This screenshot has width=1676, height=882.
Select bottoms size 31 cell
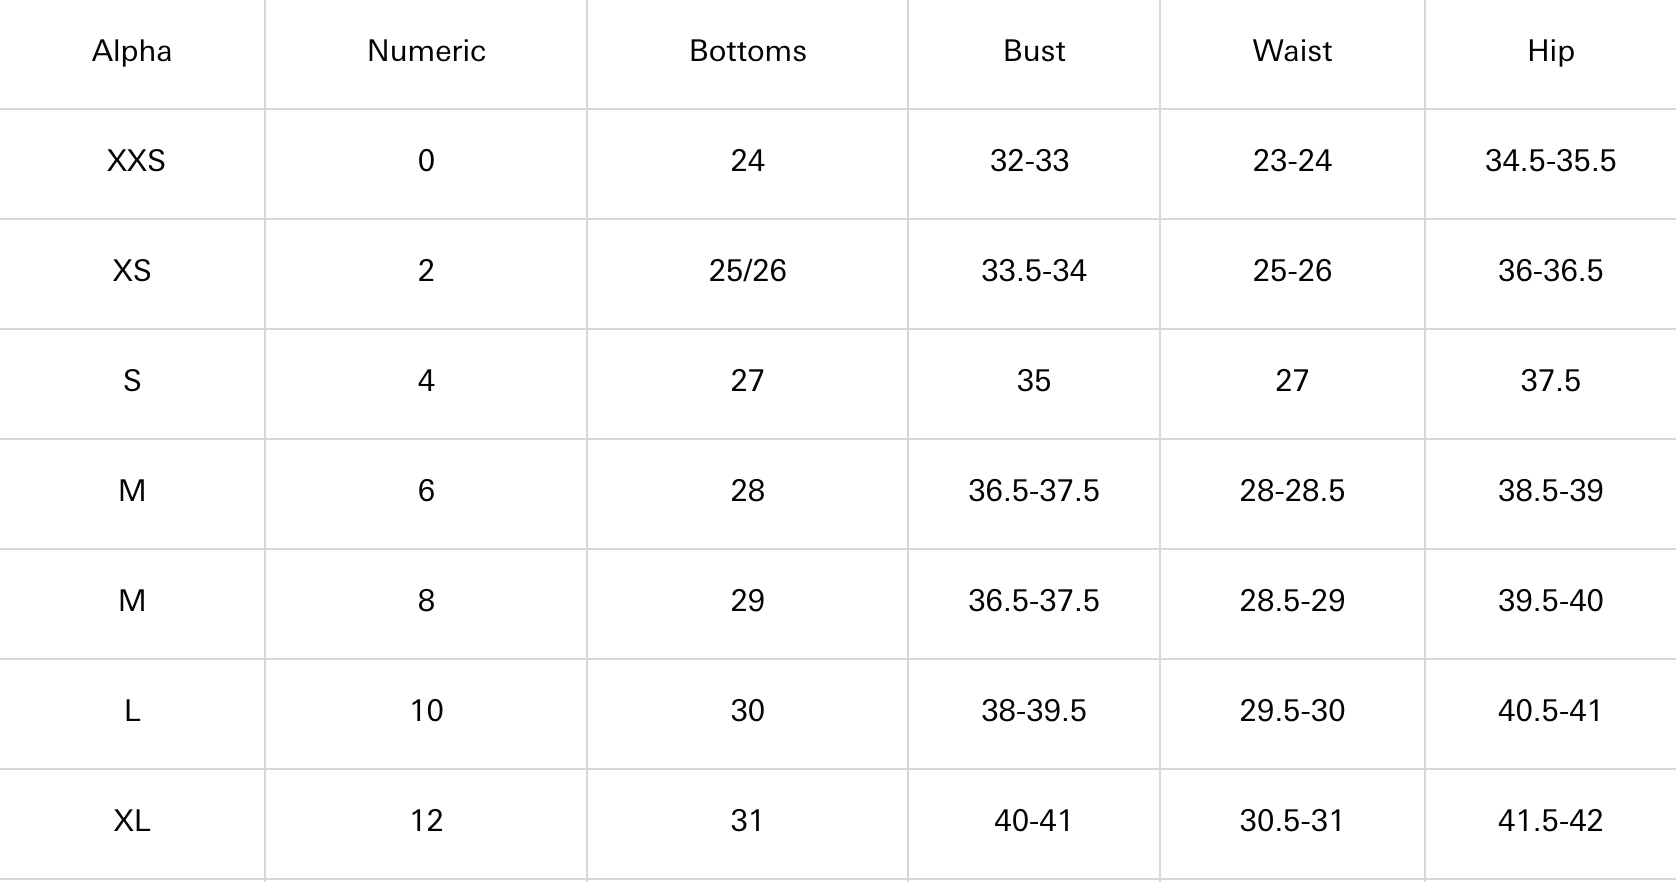pyautogui.click(x=747, y=821)
